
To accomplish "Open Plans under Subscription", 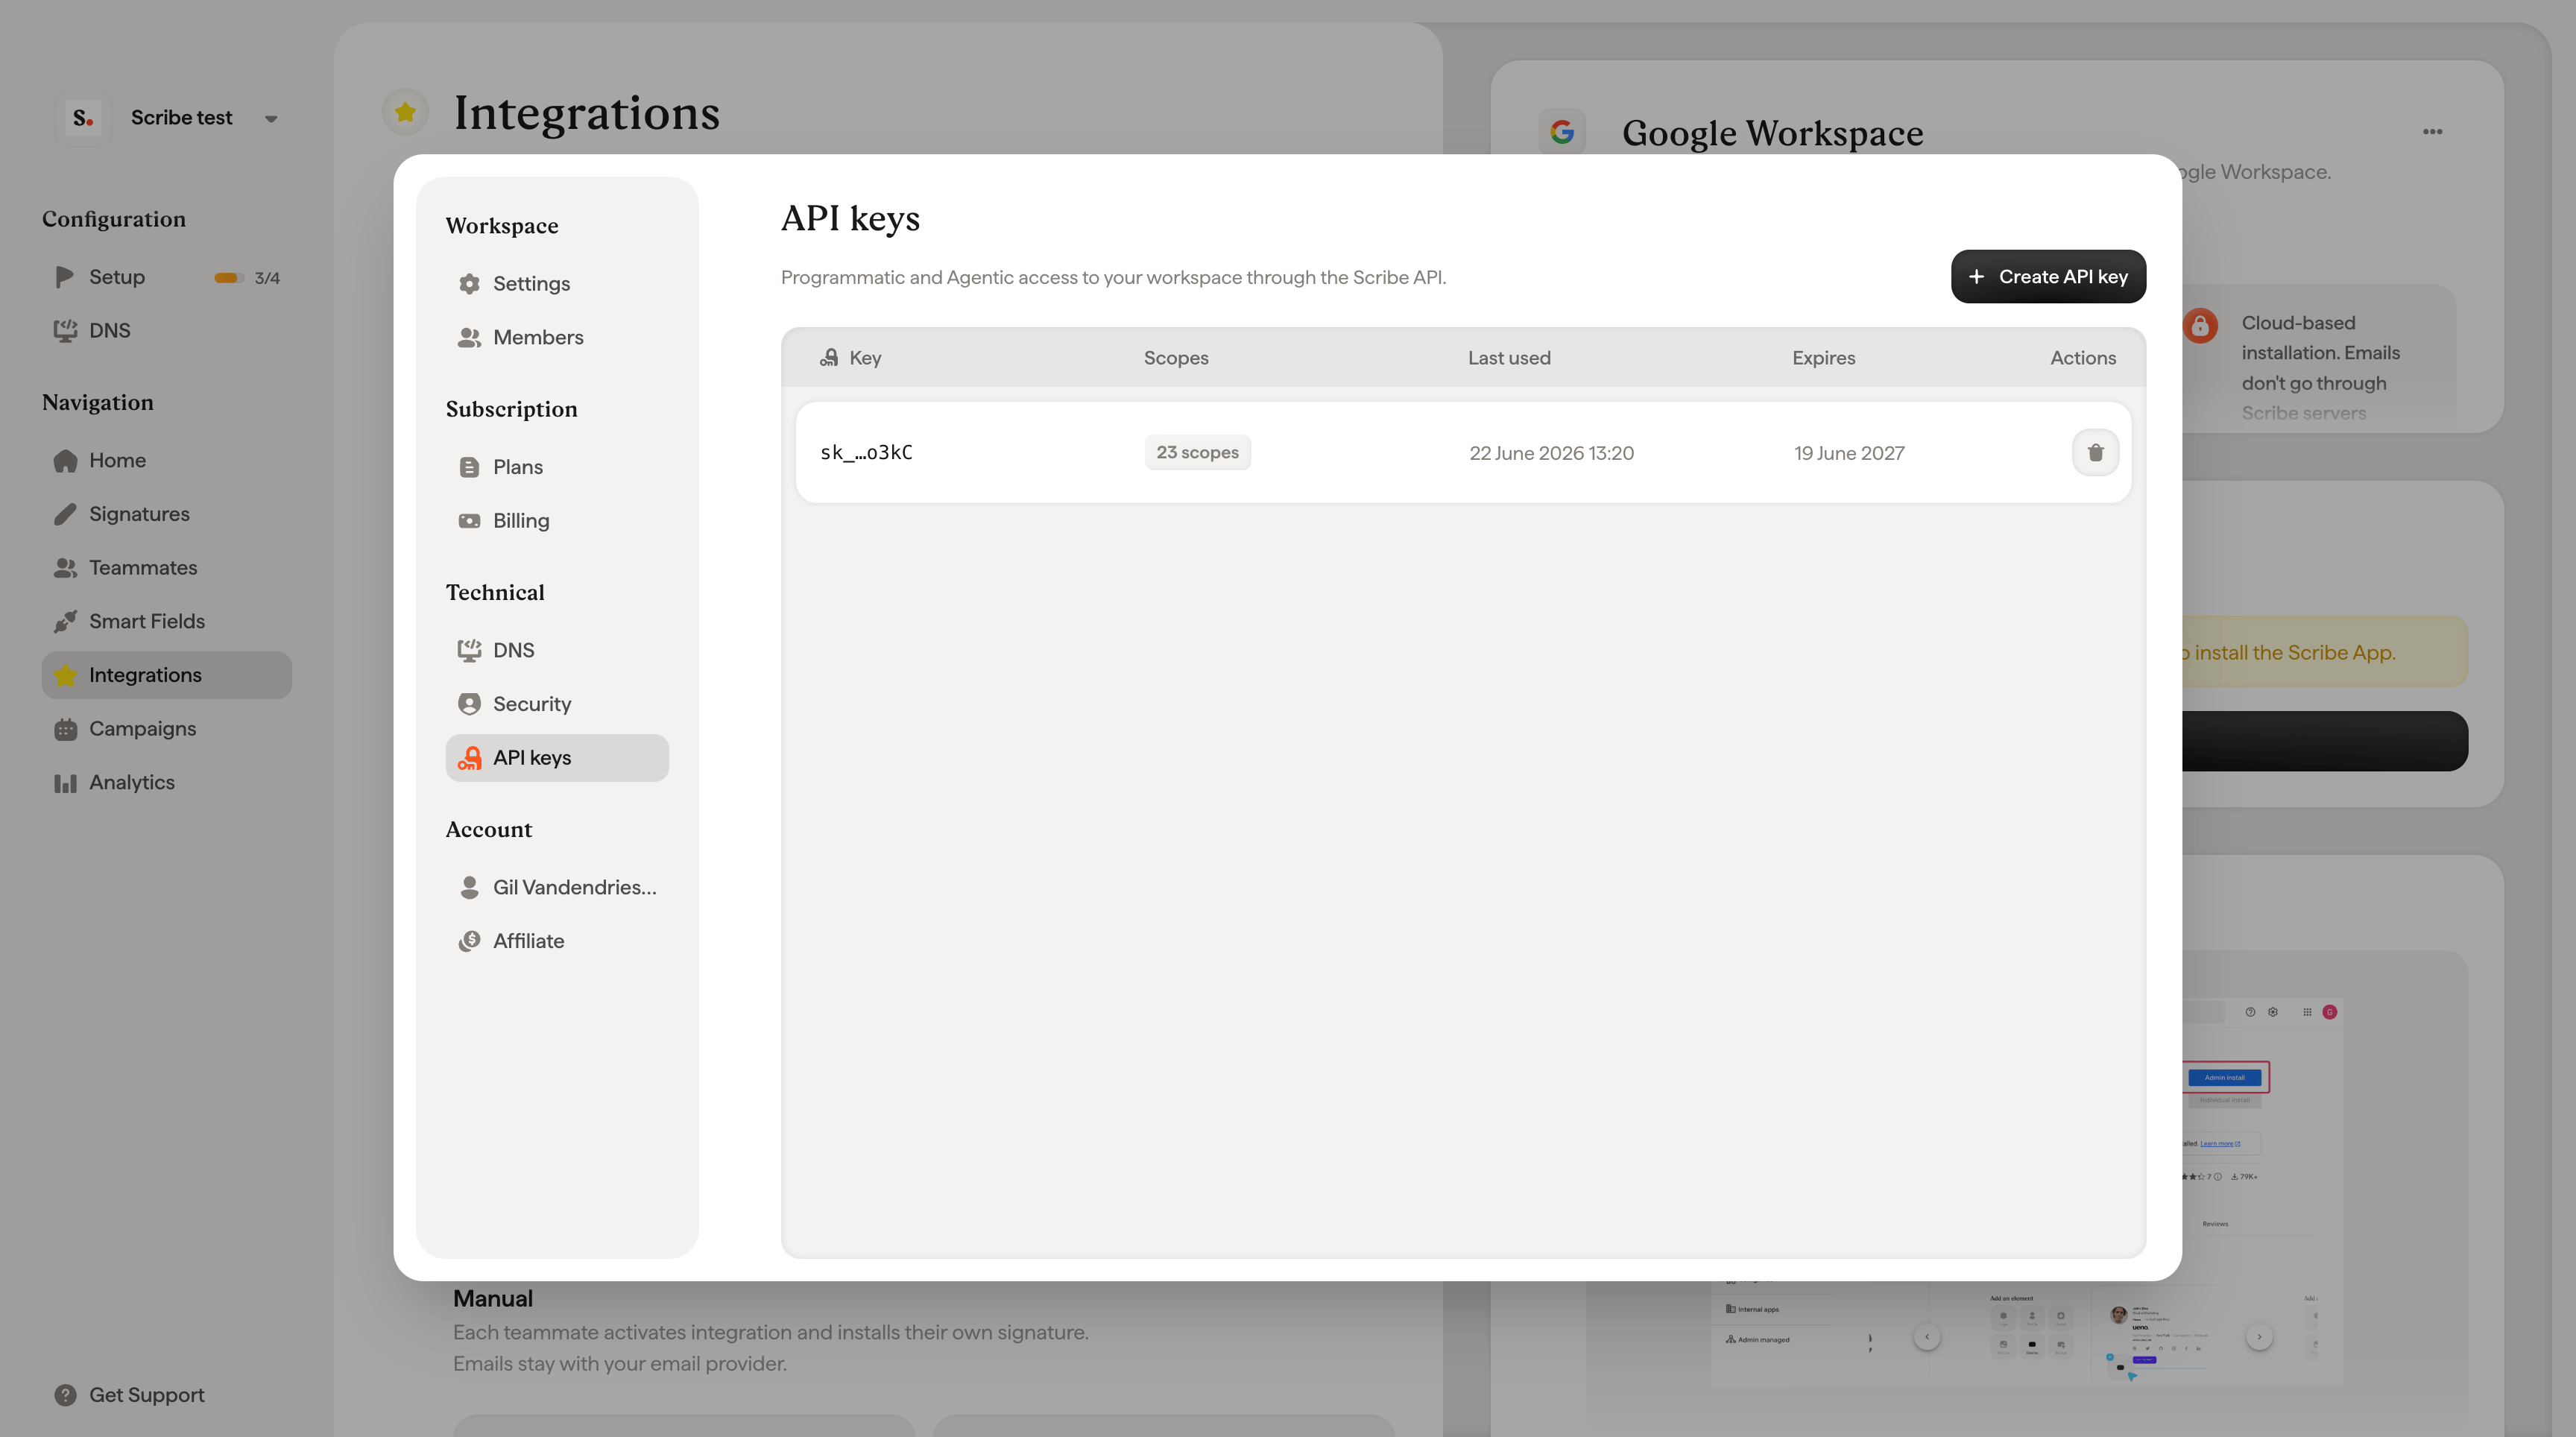I will pos(557,467).
